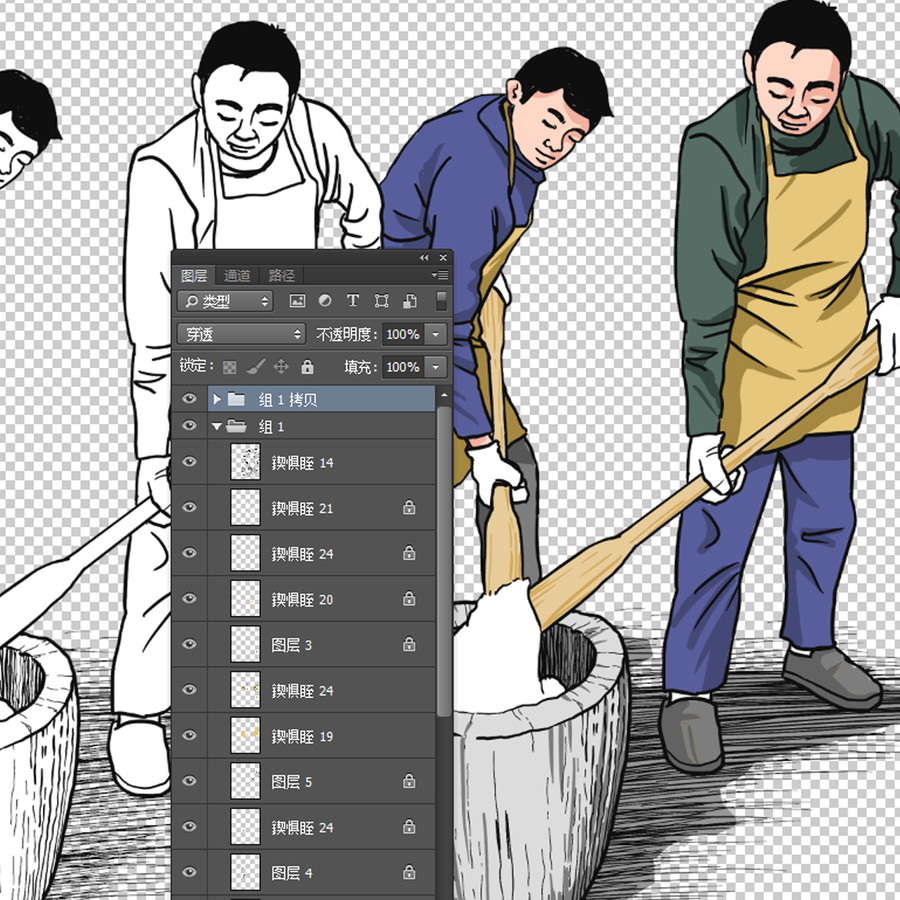The image size is (900, 900).
Task: Click lock icon on 图层 4
Action: pyautogui.click(x=409, y=872)
